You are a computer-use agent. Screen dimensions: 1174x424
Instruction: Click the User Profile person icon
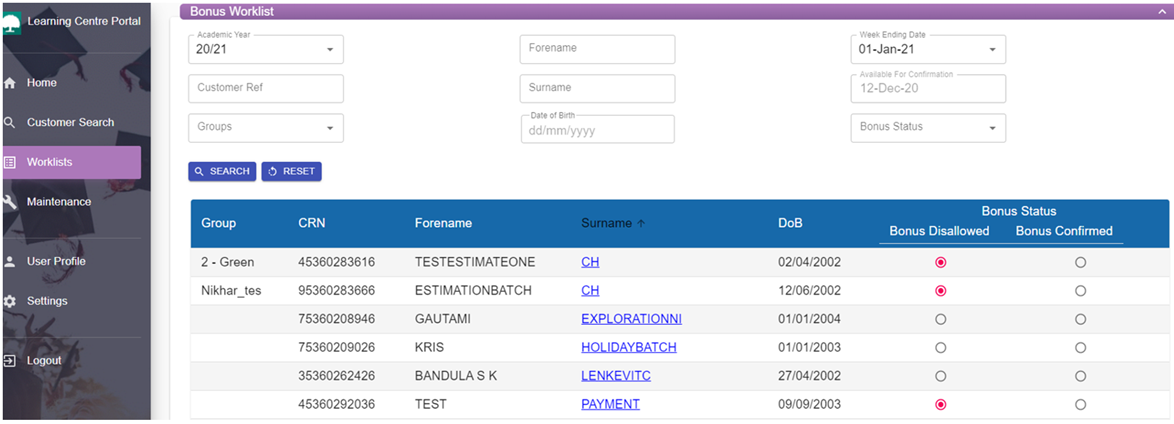10,261
